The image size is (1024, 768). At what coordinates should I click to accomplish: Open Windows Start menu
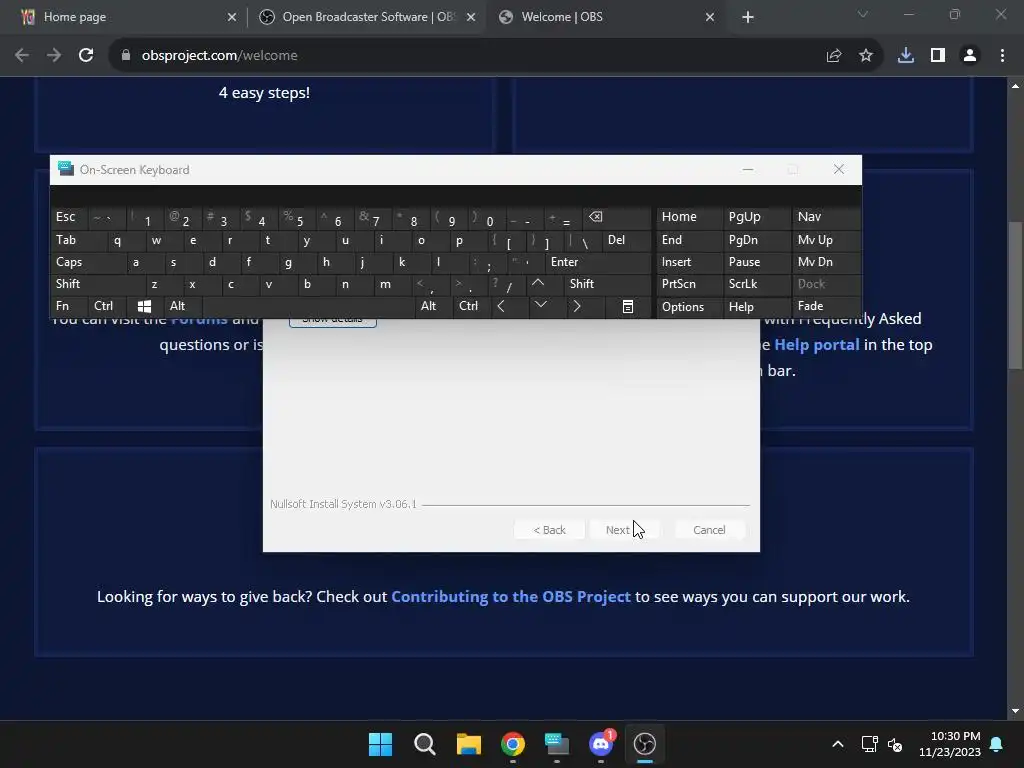pos(380,744)
